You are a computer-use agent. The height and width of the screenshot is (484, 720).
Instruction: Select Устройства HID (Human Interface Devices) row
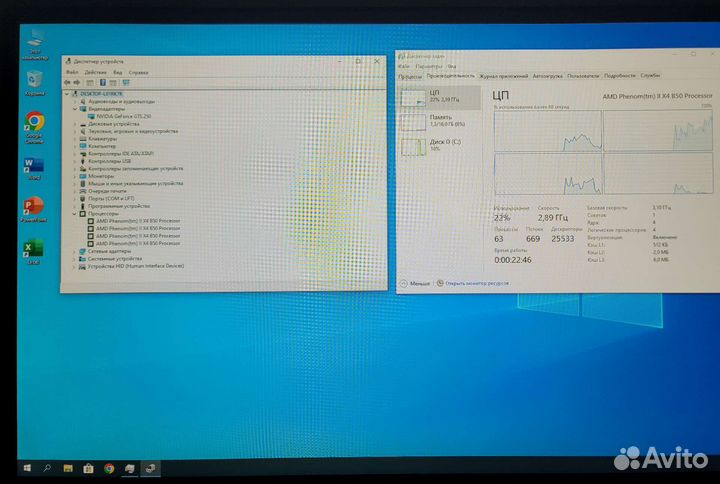(131, 266)
